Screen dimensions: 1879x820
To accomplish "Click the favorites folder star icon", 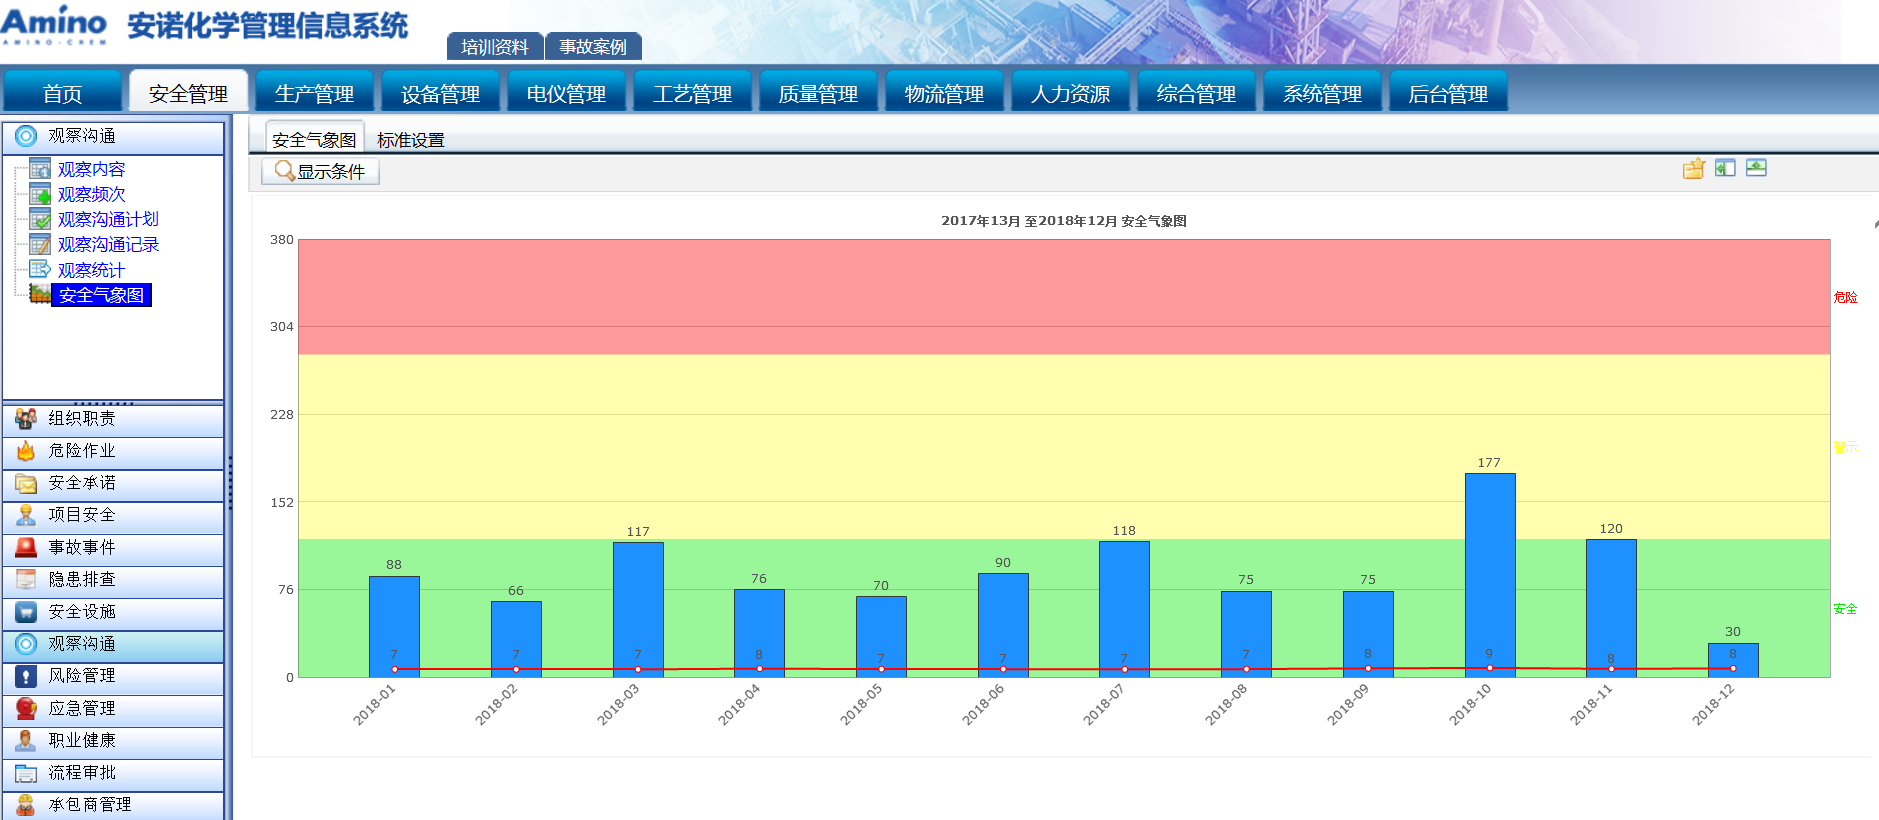I will coord(1693,169).
